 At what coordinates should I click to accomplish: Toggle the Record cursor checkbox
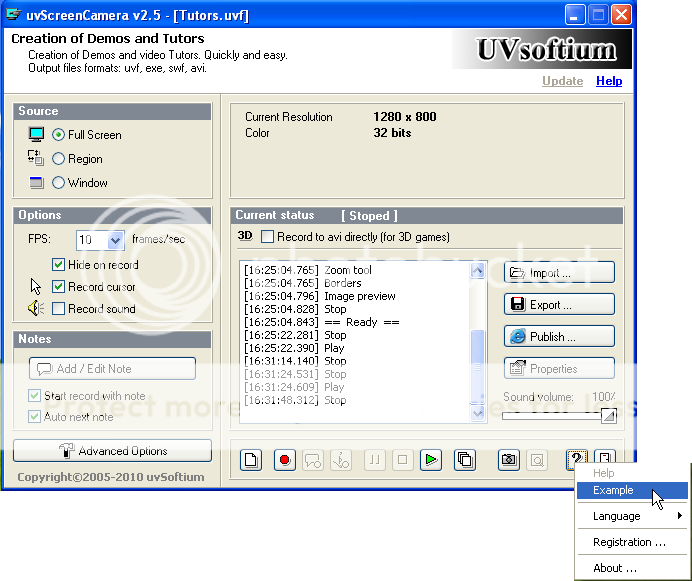click(58, 287)
